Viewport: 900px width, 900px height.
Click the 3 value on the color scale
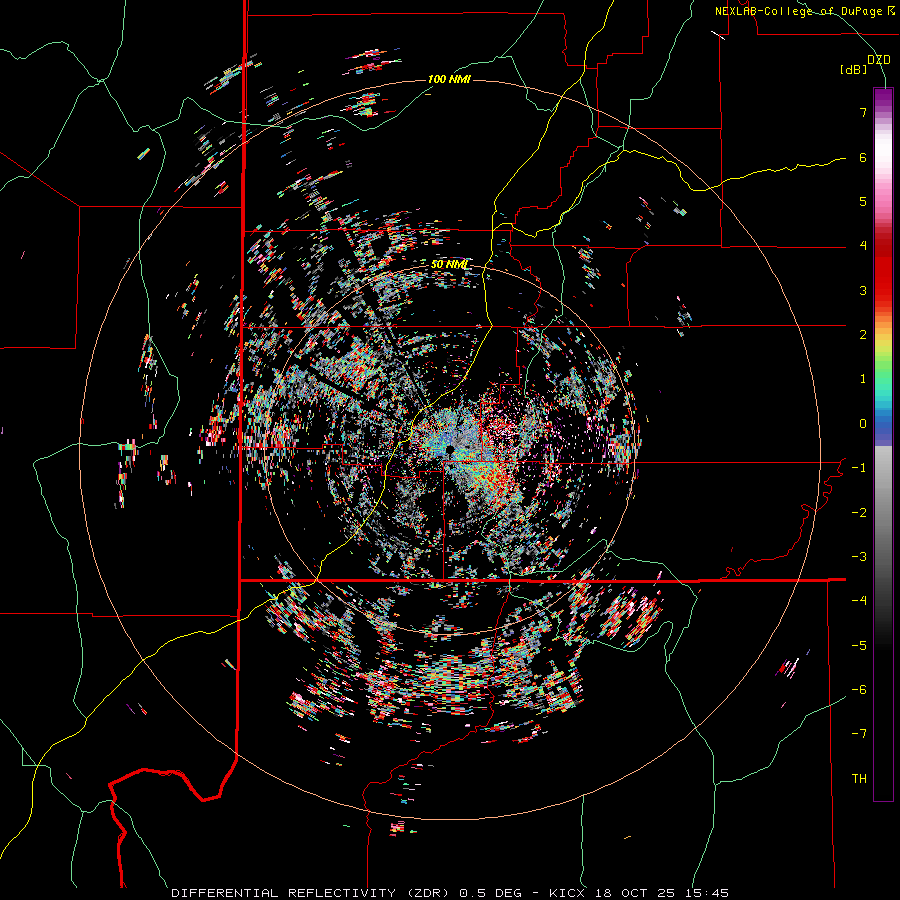(863, 290)
